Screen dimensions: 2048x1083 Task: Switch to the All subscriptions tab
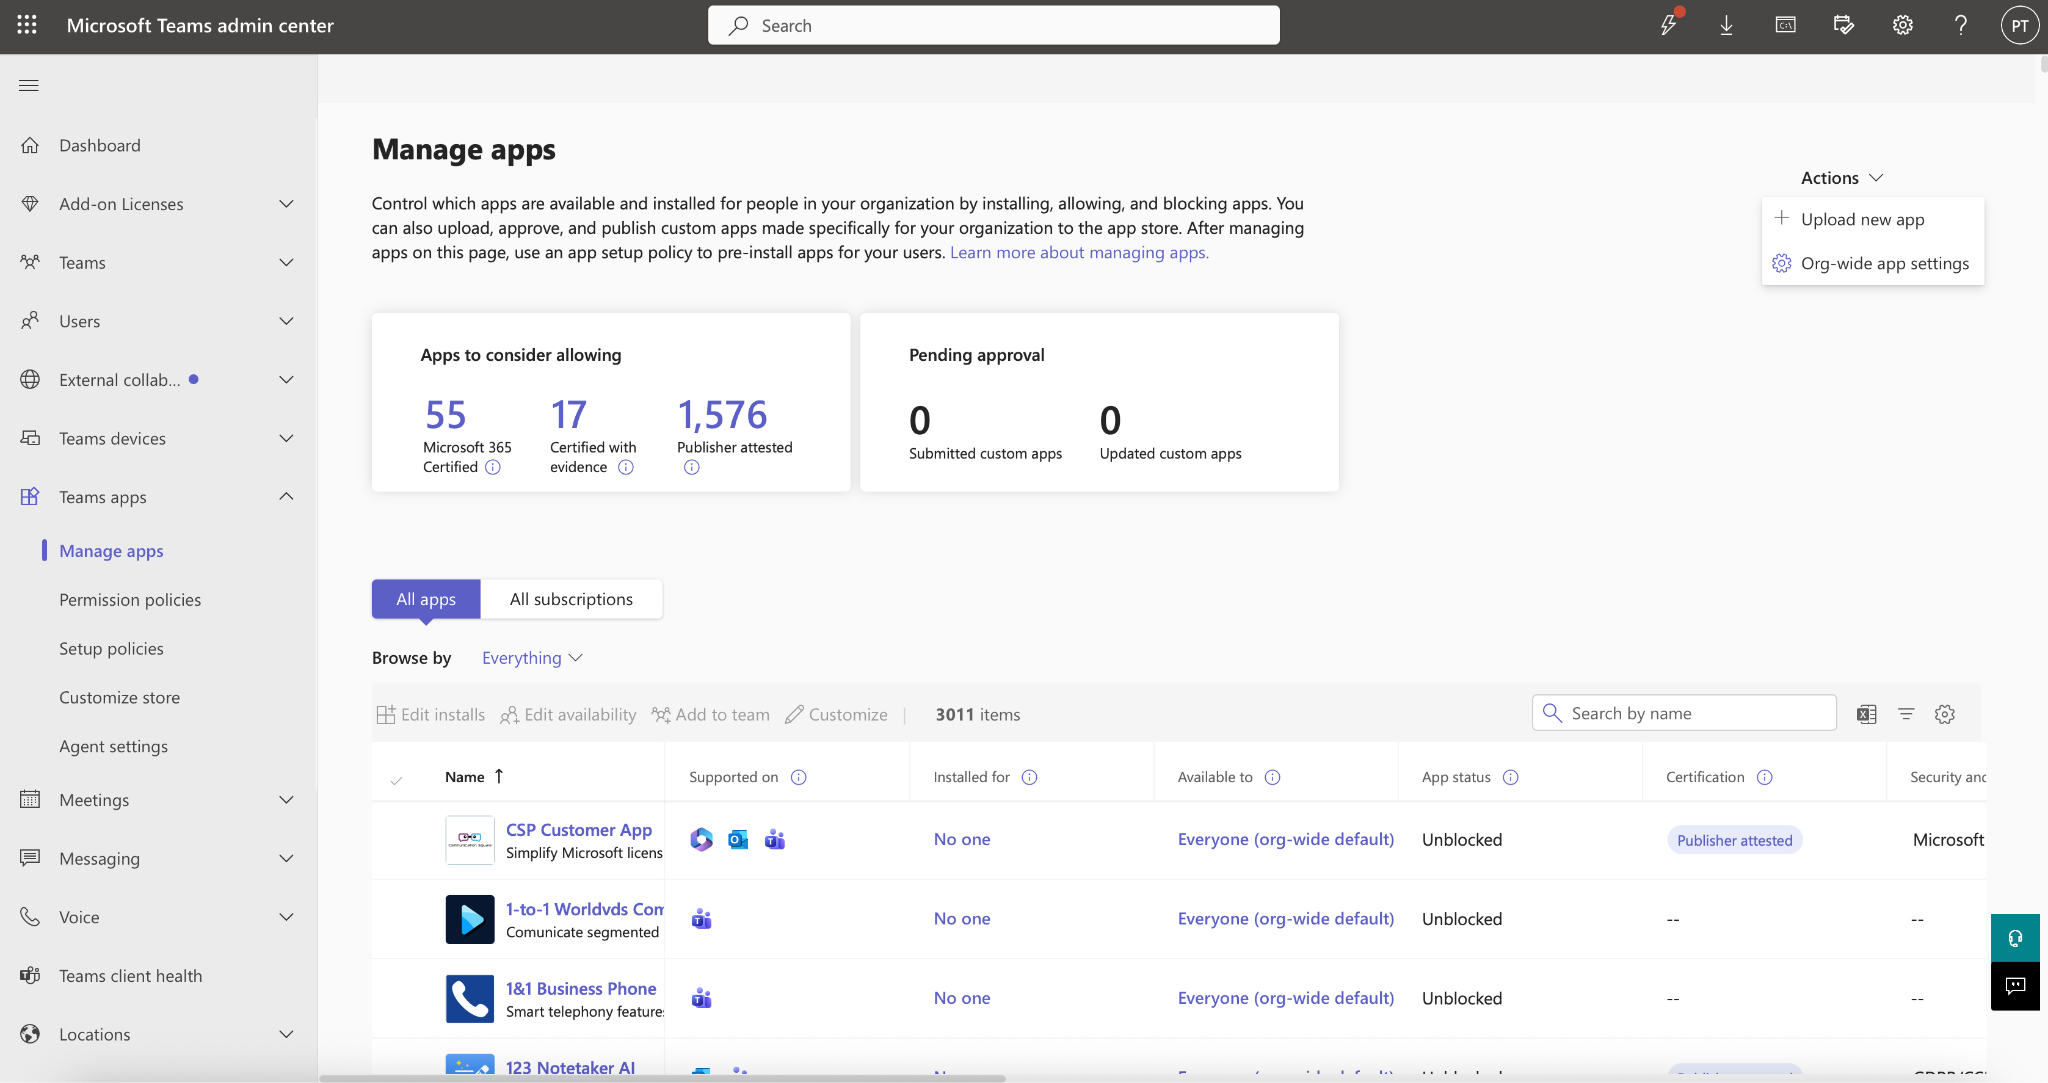coord(571,599)
